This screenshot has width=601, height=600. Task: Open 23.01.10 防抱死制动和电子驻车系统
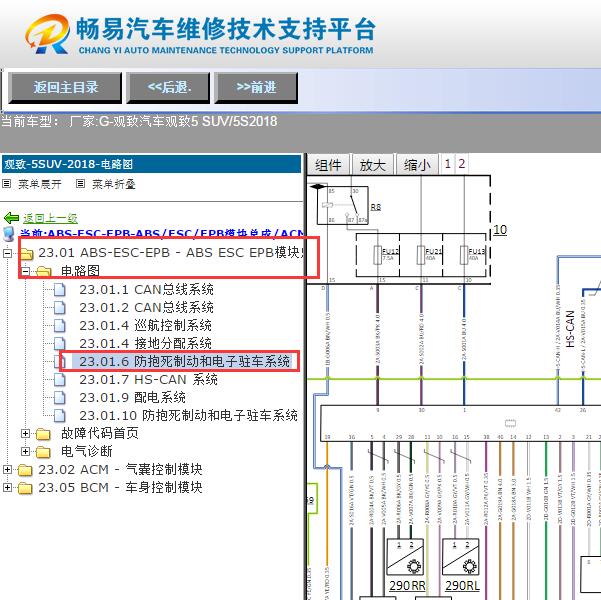189,416
